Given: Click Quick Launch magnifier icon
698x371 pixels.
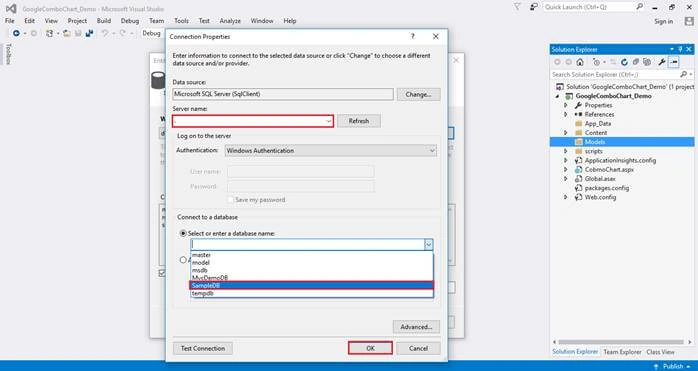Looking at the screenshot, I should pyautogui.click(x=639, y=7).
